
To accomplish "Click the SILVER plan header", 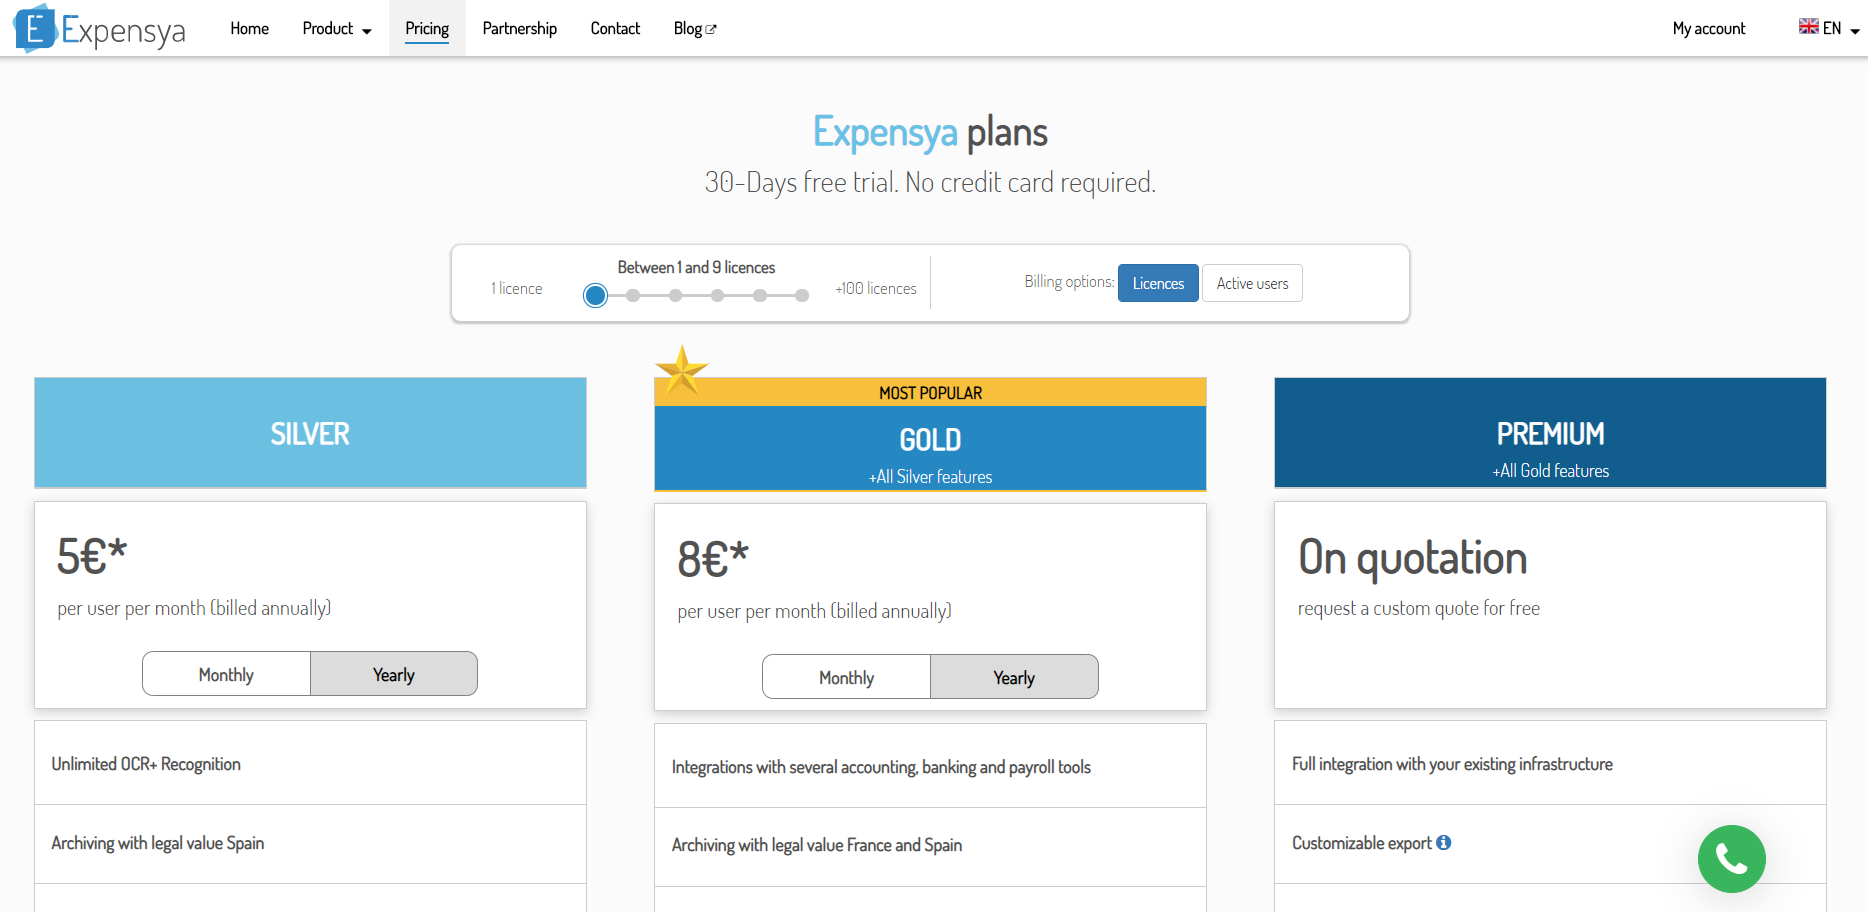I will [310, 433].
